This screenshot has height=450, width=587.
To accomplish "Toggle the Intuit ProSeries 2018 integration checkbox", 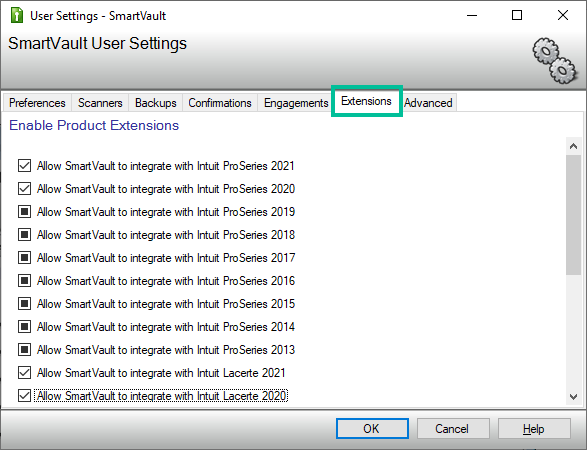I will pos(24,234).
